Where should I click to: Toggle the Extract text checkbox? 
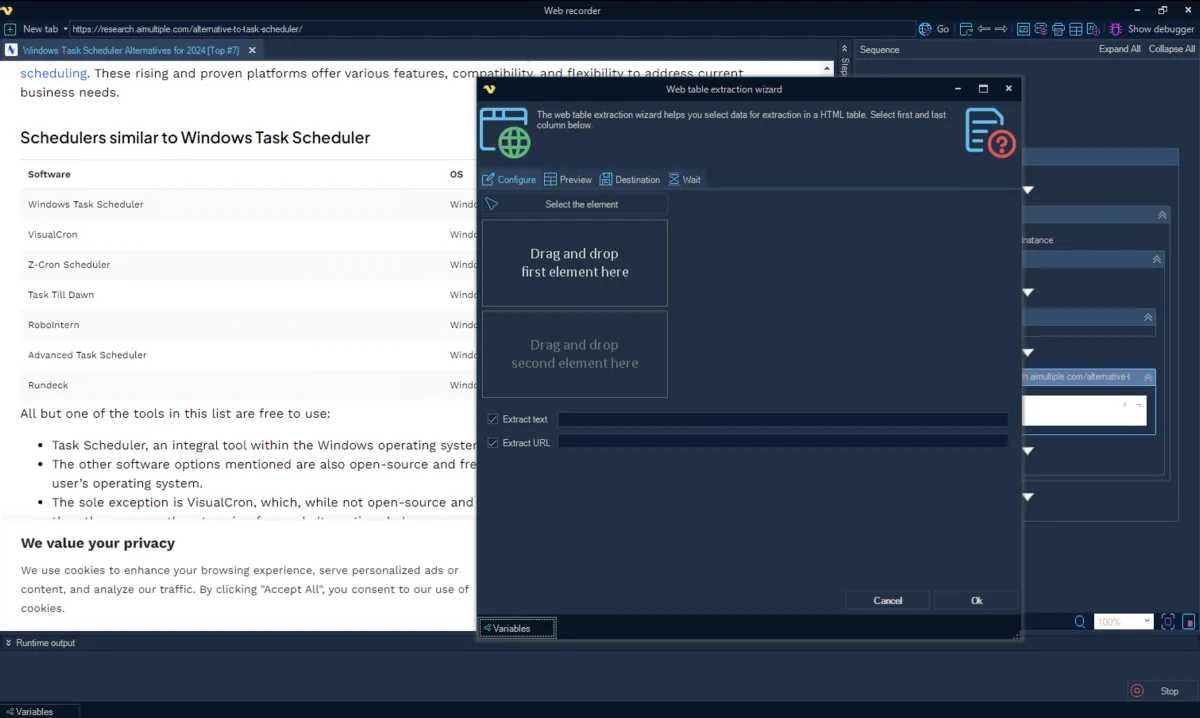click(x=493, y=419)
